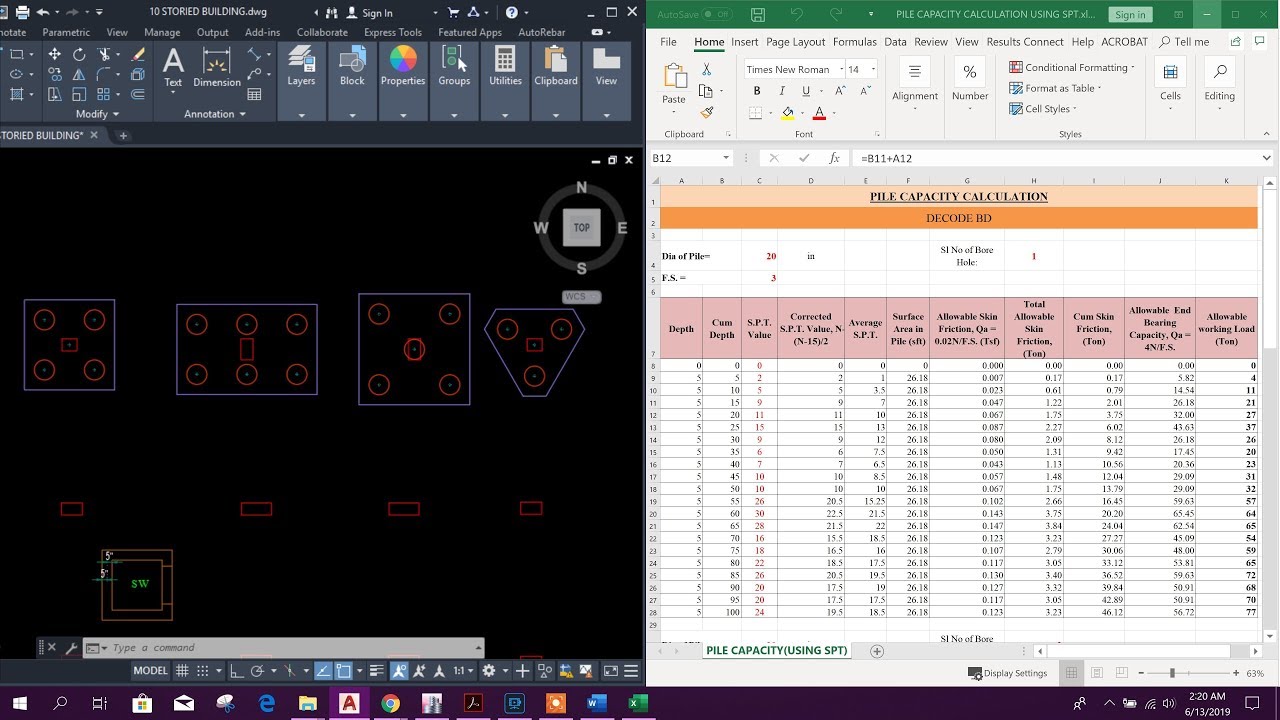Open Display Settings in Excel status bar
The image size is (1280, 720).
point(1008,673)
